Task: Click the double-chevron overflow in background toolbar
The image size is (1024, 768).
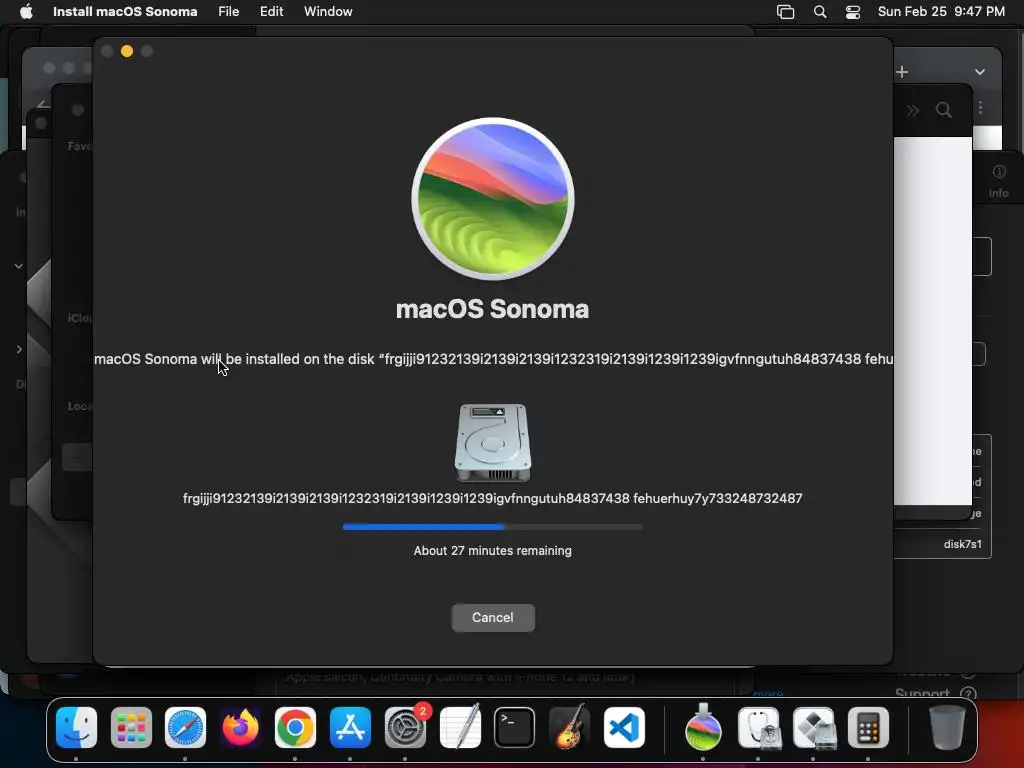Action: [912, 110]
